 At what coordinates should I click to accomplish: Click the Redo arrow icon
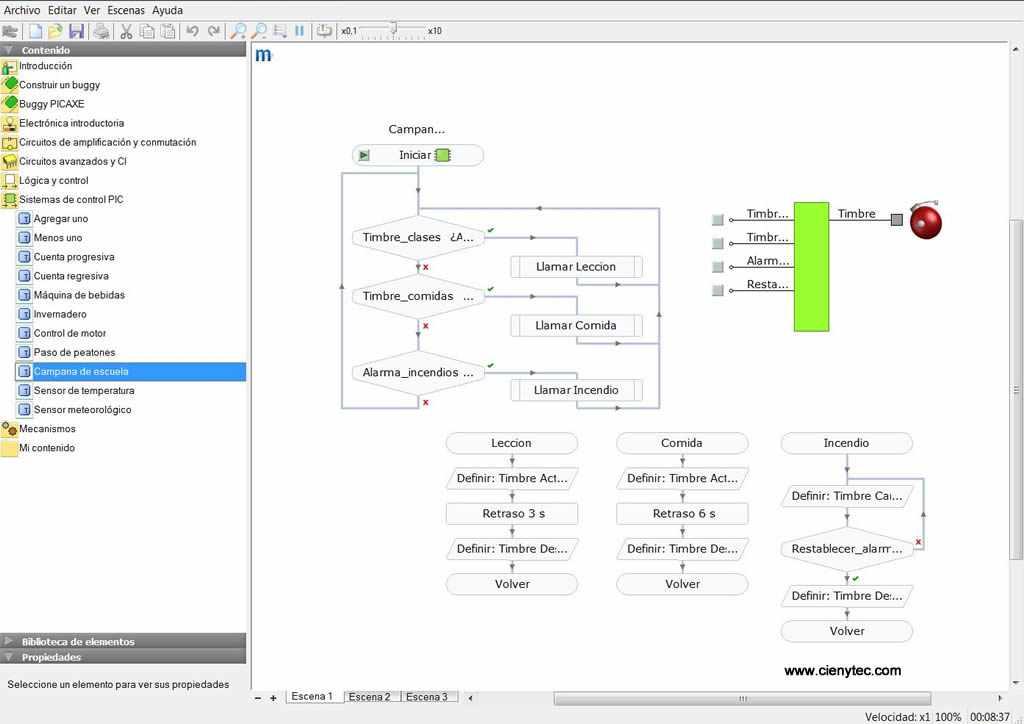pos(213,31)
